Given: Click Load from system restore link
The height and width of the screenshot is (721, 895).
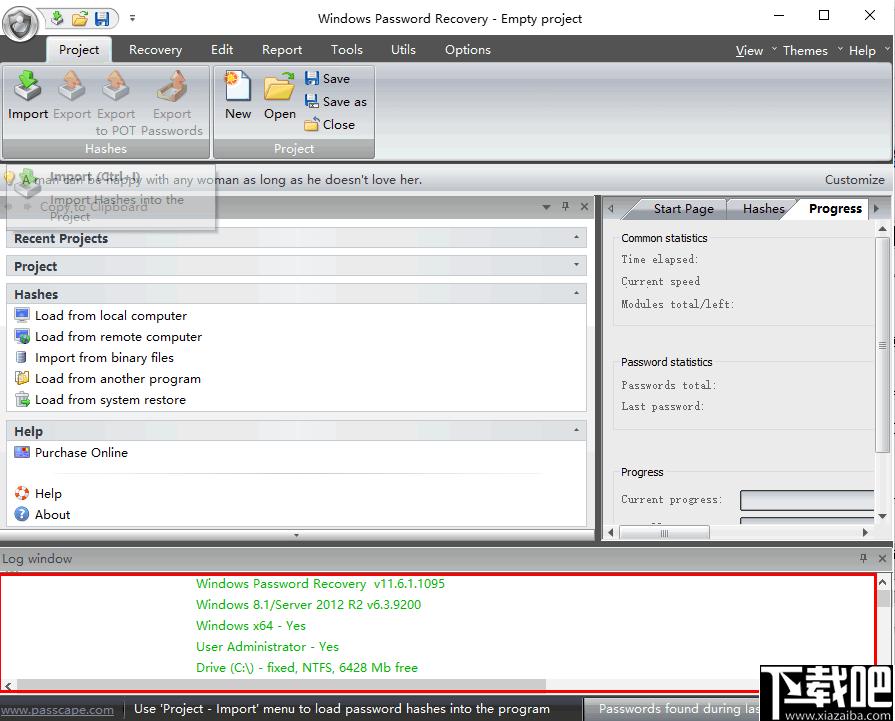Looking at the screenshot, I should [x=110, y=400].
